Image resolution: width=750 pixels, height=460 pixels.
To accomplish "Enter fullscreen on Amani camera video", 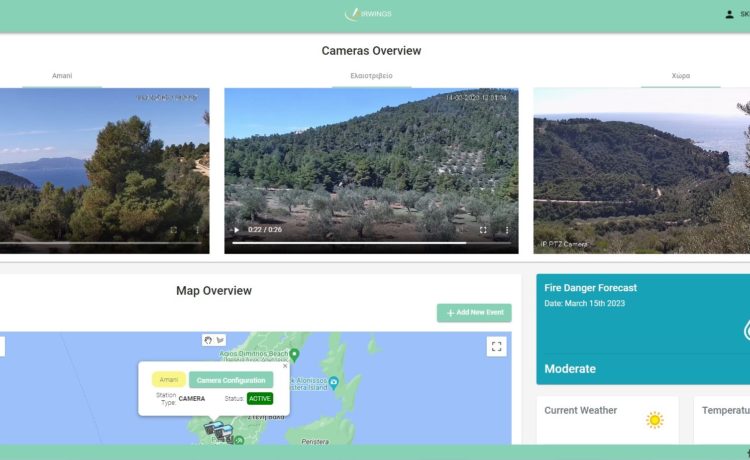I will pyautogui.click(x=174, y=230).
